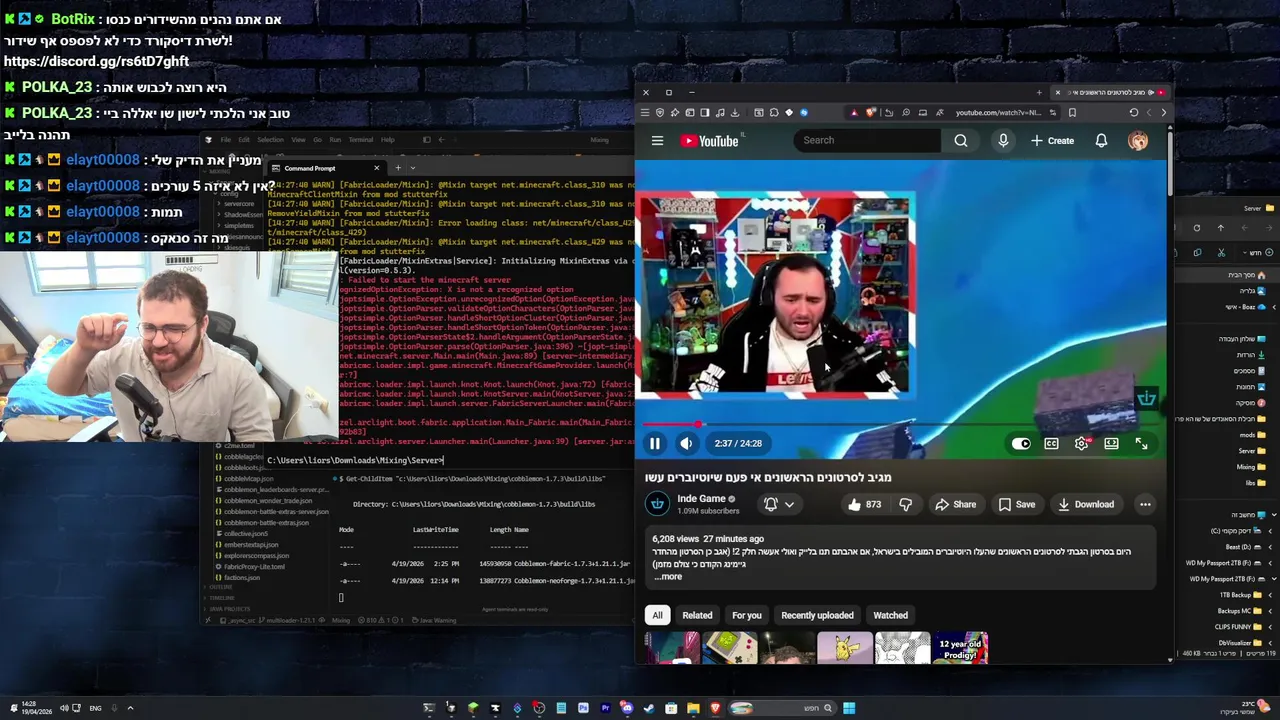Open the File menu in VS Code
This screenshot has width=1280, height=720.
click(x=225, y=140)
